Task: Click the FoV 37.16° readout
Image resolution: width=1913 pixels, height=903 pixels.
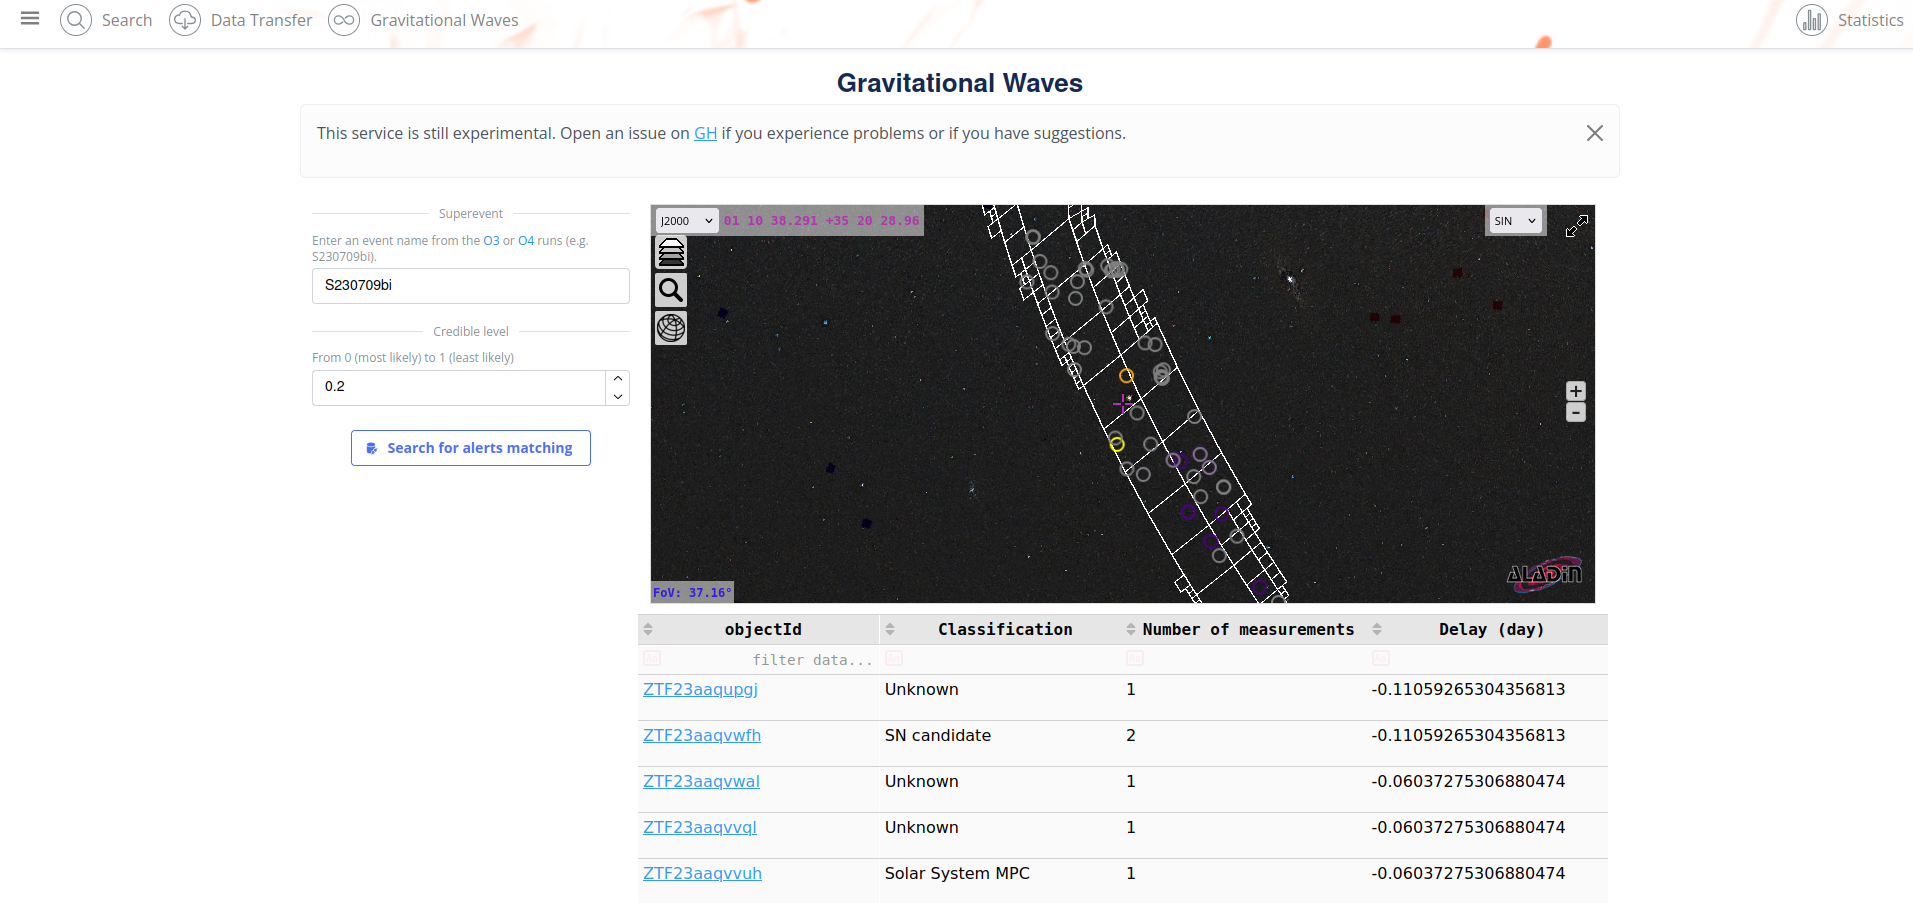Action: 693,592
